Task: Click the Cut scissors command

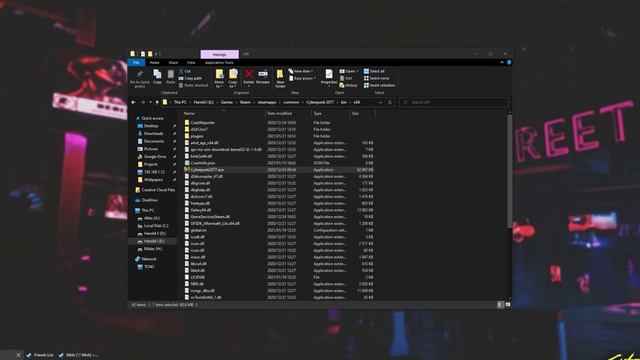Action: click(185, 71)
